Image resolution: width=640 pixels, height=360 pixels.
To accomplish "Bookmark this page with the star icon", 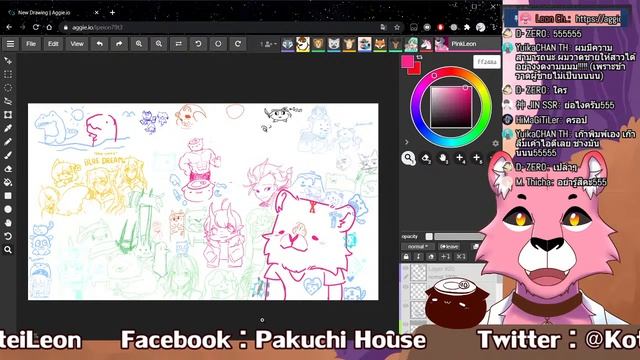I will (397, 27).
